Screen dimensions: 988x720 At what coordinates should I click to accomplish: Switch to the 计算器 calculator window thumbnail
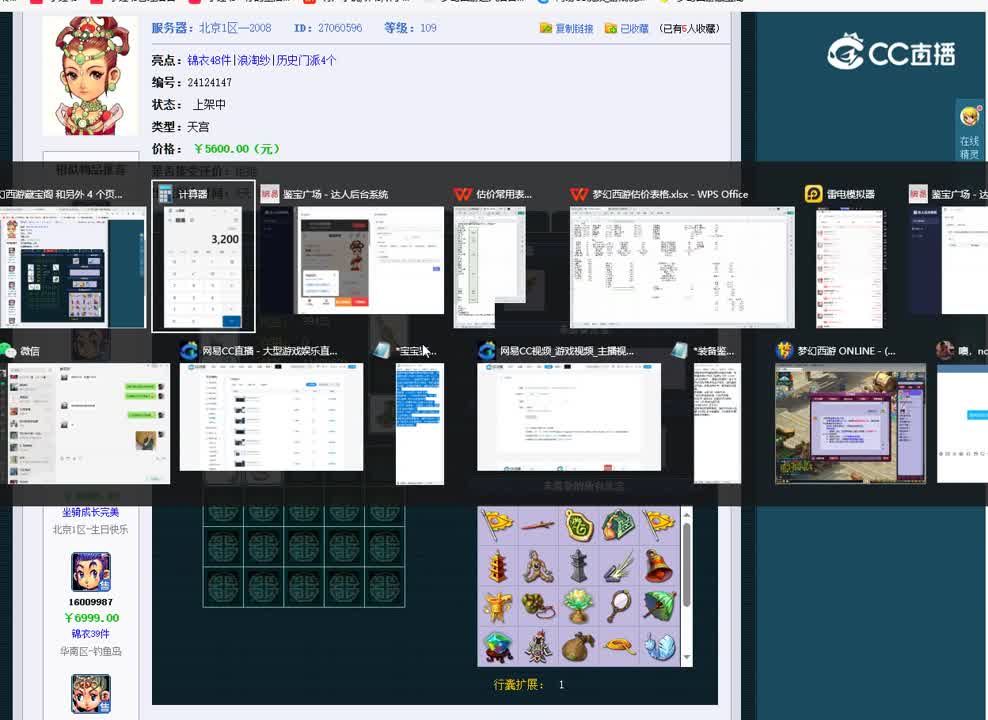click(x=204, y=256)
